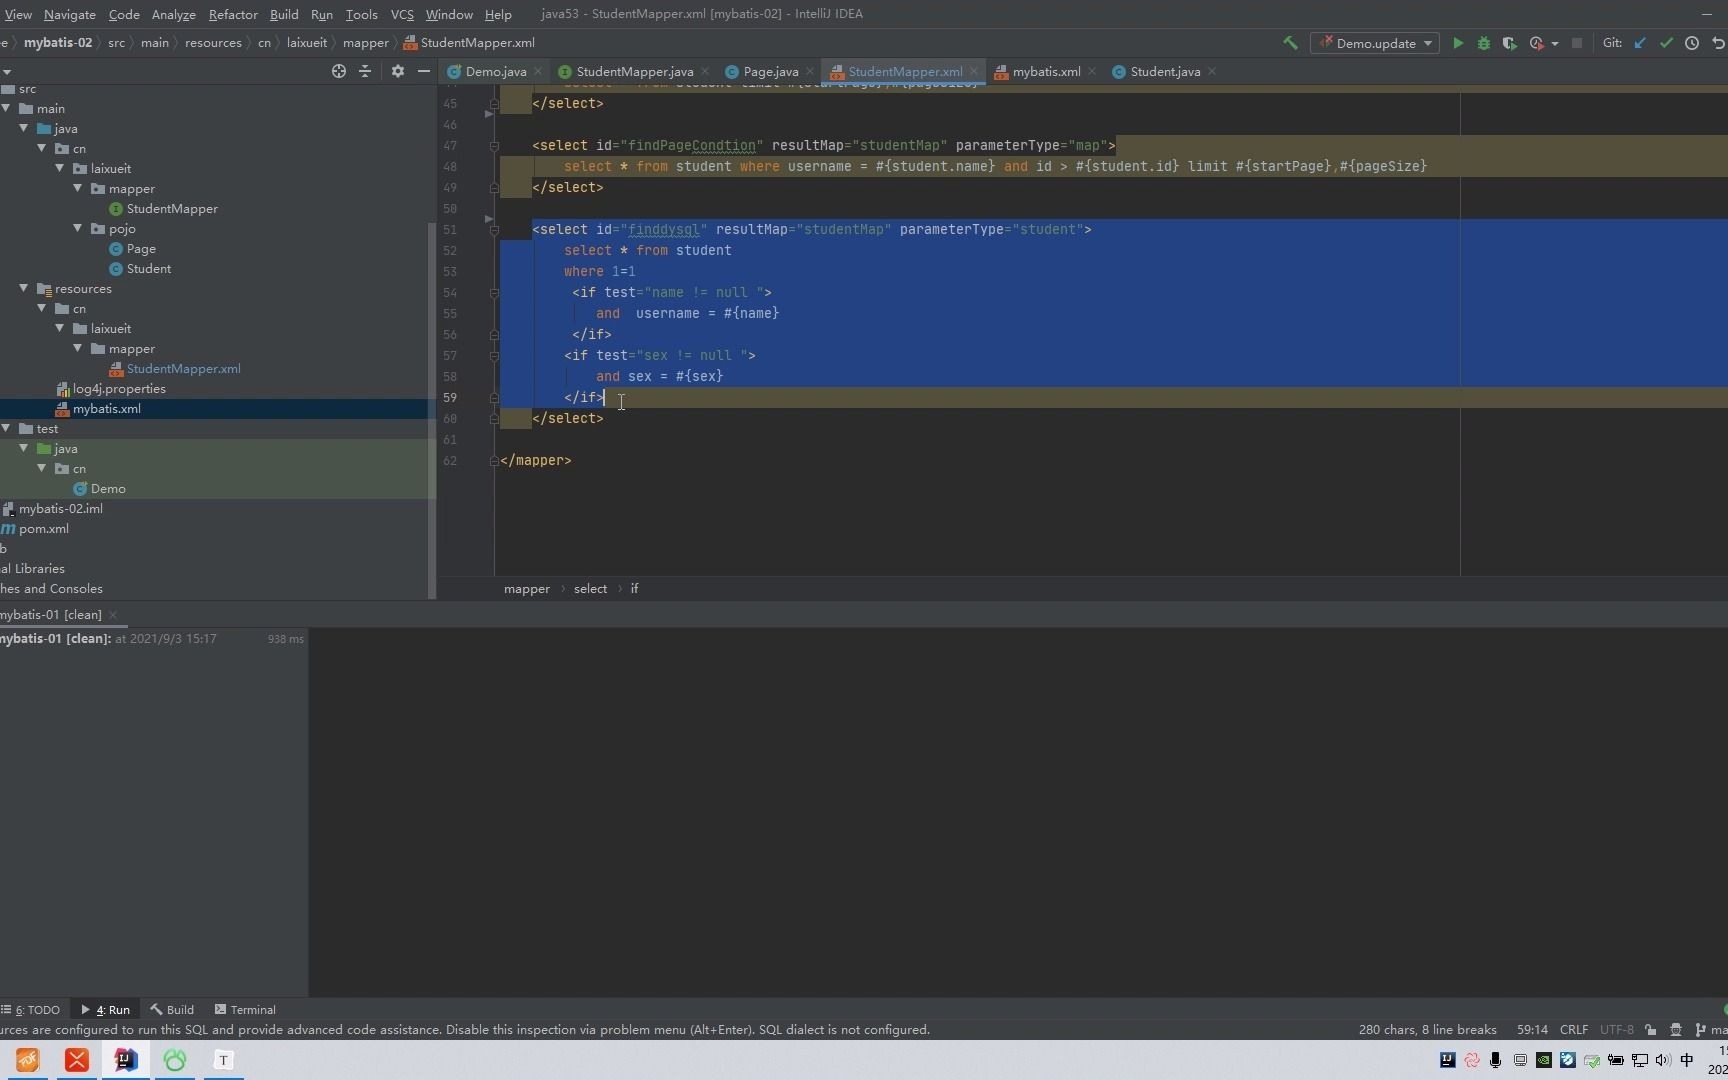Select StudentMapper.xml in project tree

point(183,368)
